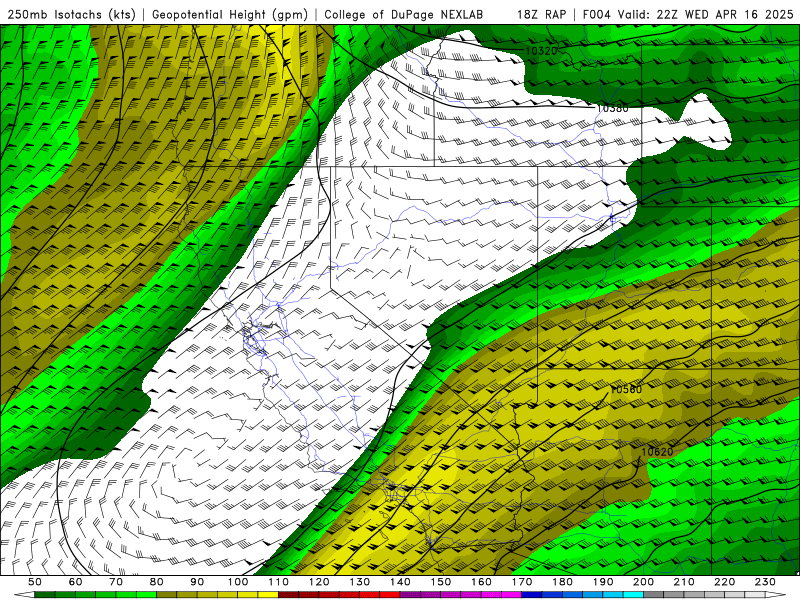The height and width of the screenshot is (600, 800).
Task: Click the dark blue swatch just right of 170
Action: pos(532,595)
